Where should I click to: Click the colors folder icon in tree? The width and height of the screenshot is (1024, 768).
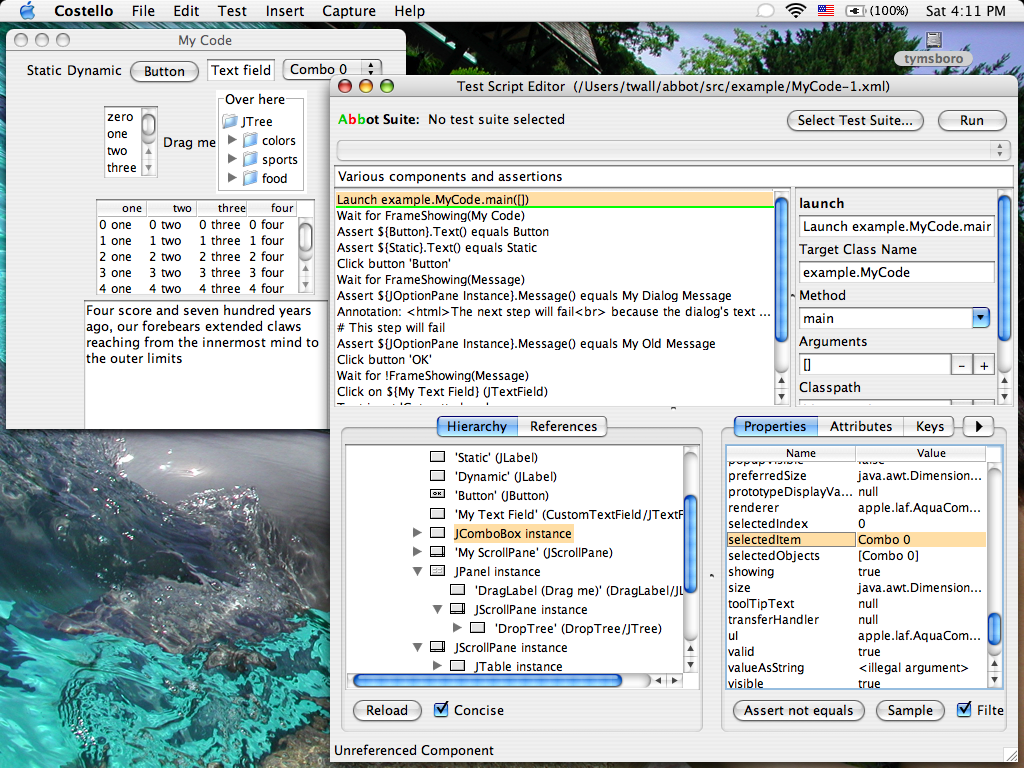250,141
